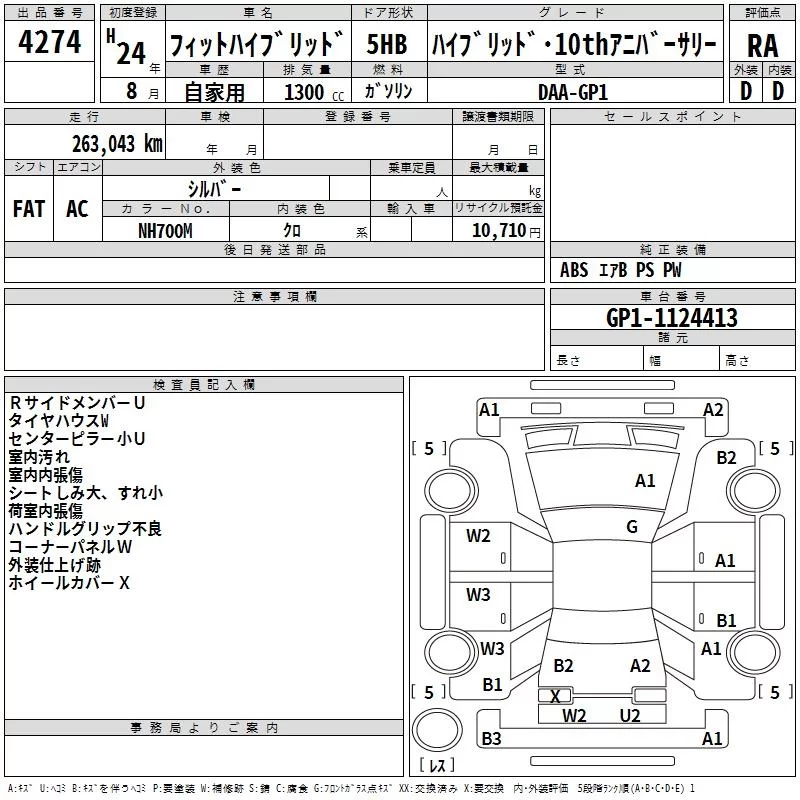
Task: Click inspector note 荷室内張傷
Action: tap(45, 511)
